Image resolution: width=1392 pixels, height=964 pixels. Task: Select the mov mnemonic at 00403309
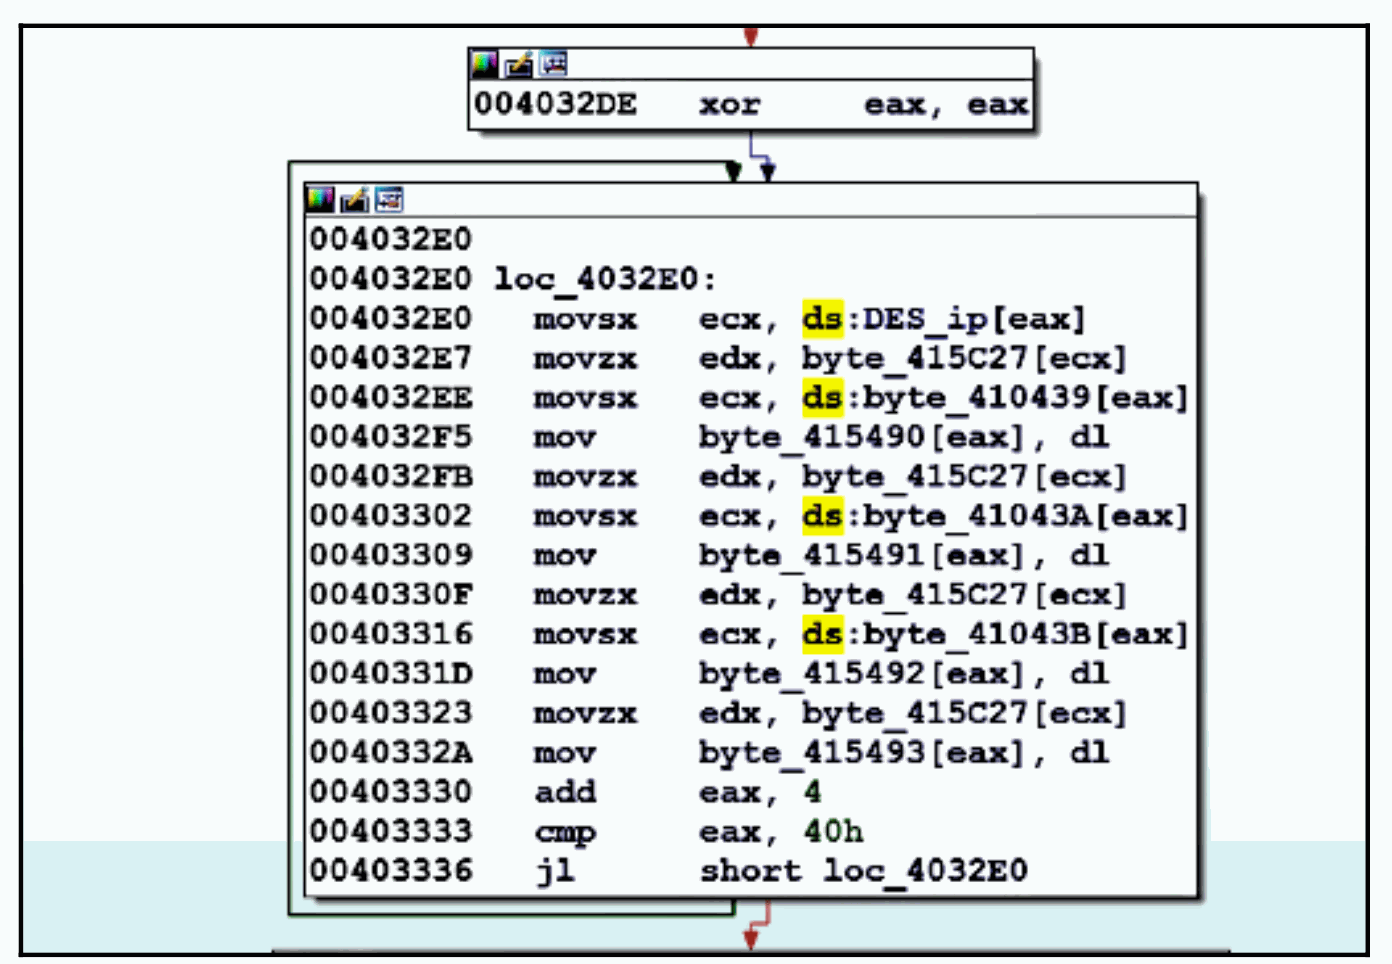click(x=565, y=555)
